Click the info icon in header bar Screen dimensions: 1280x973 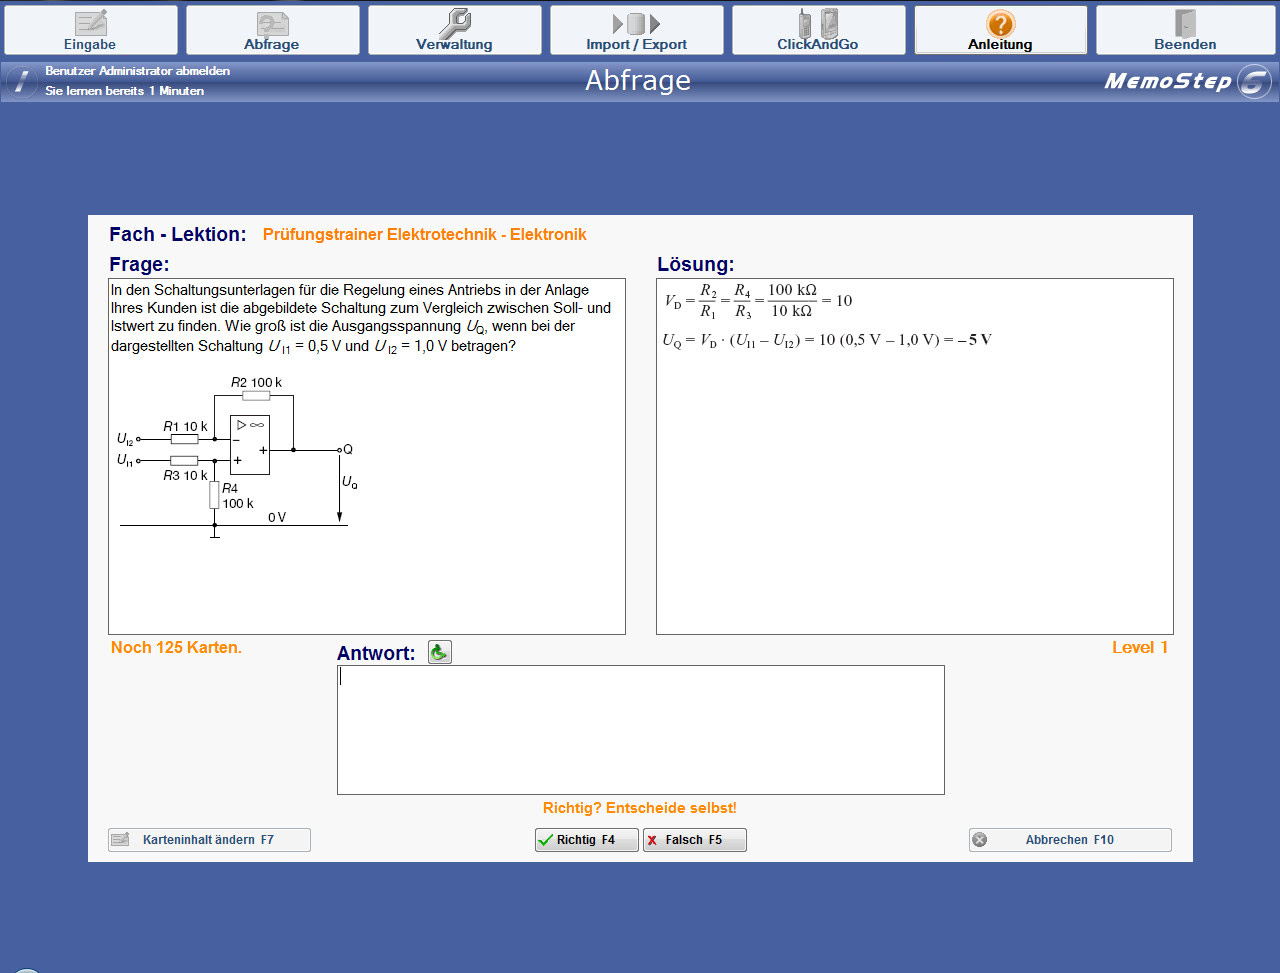(x=21, y=81)
